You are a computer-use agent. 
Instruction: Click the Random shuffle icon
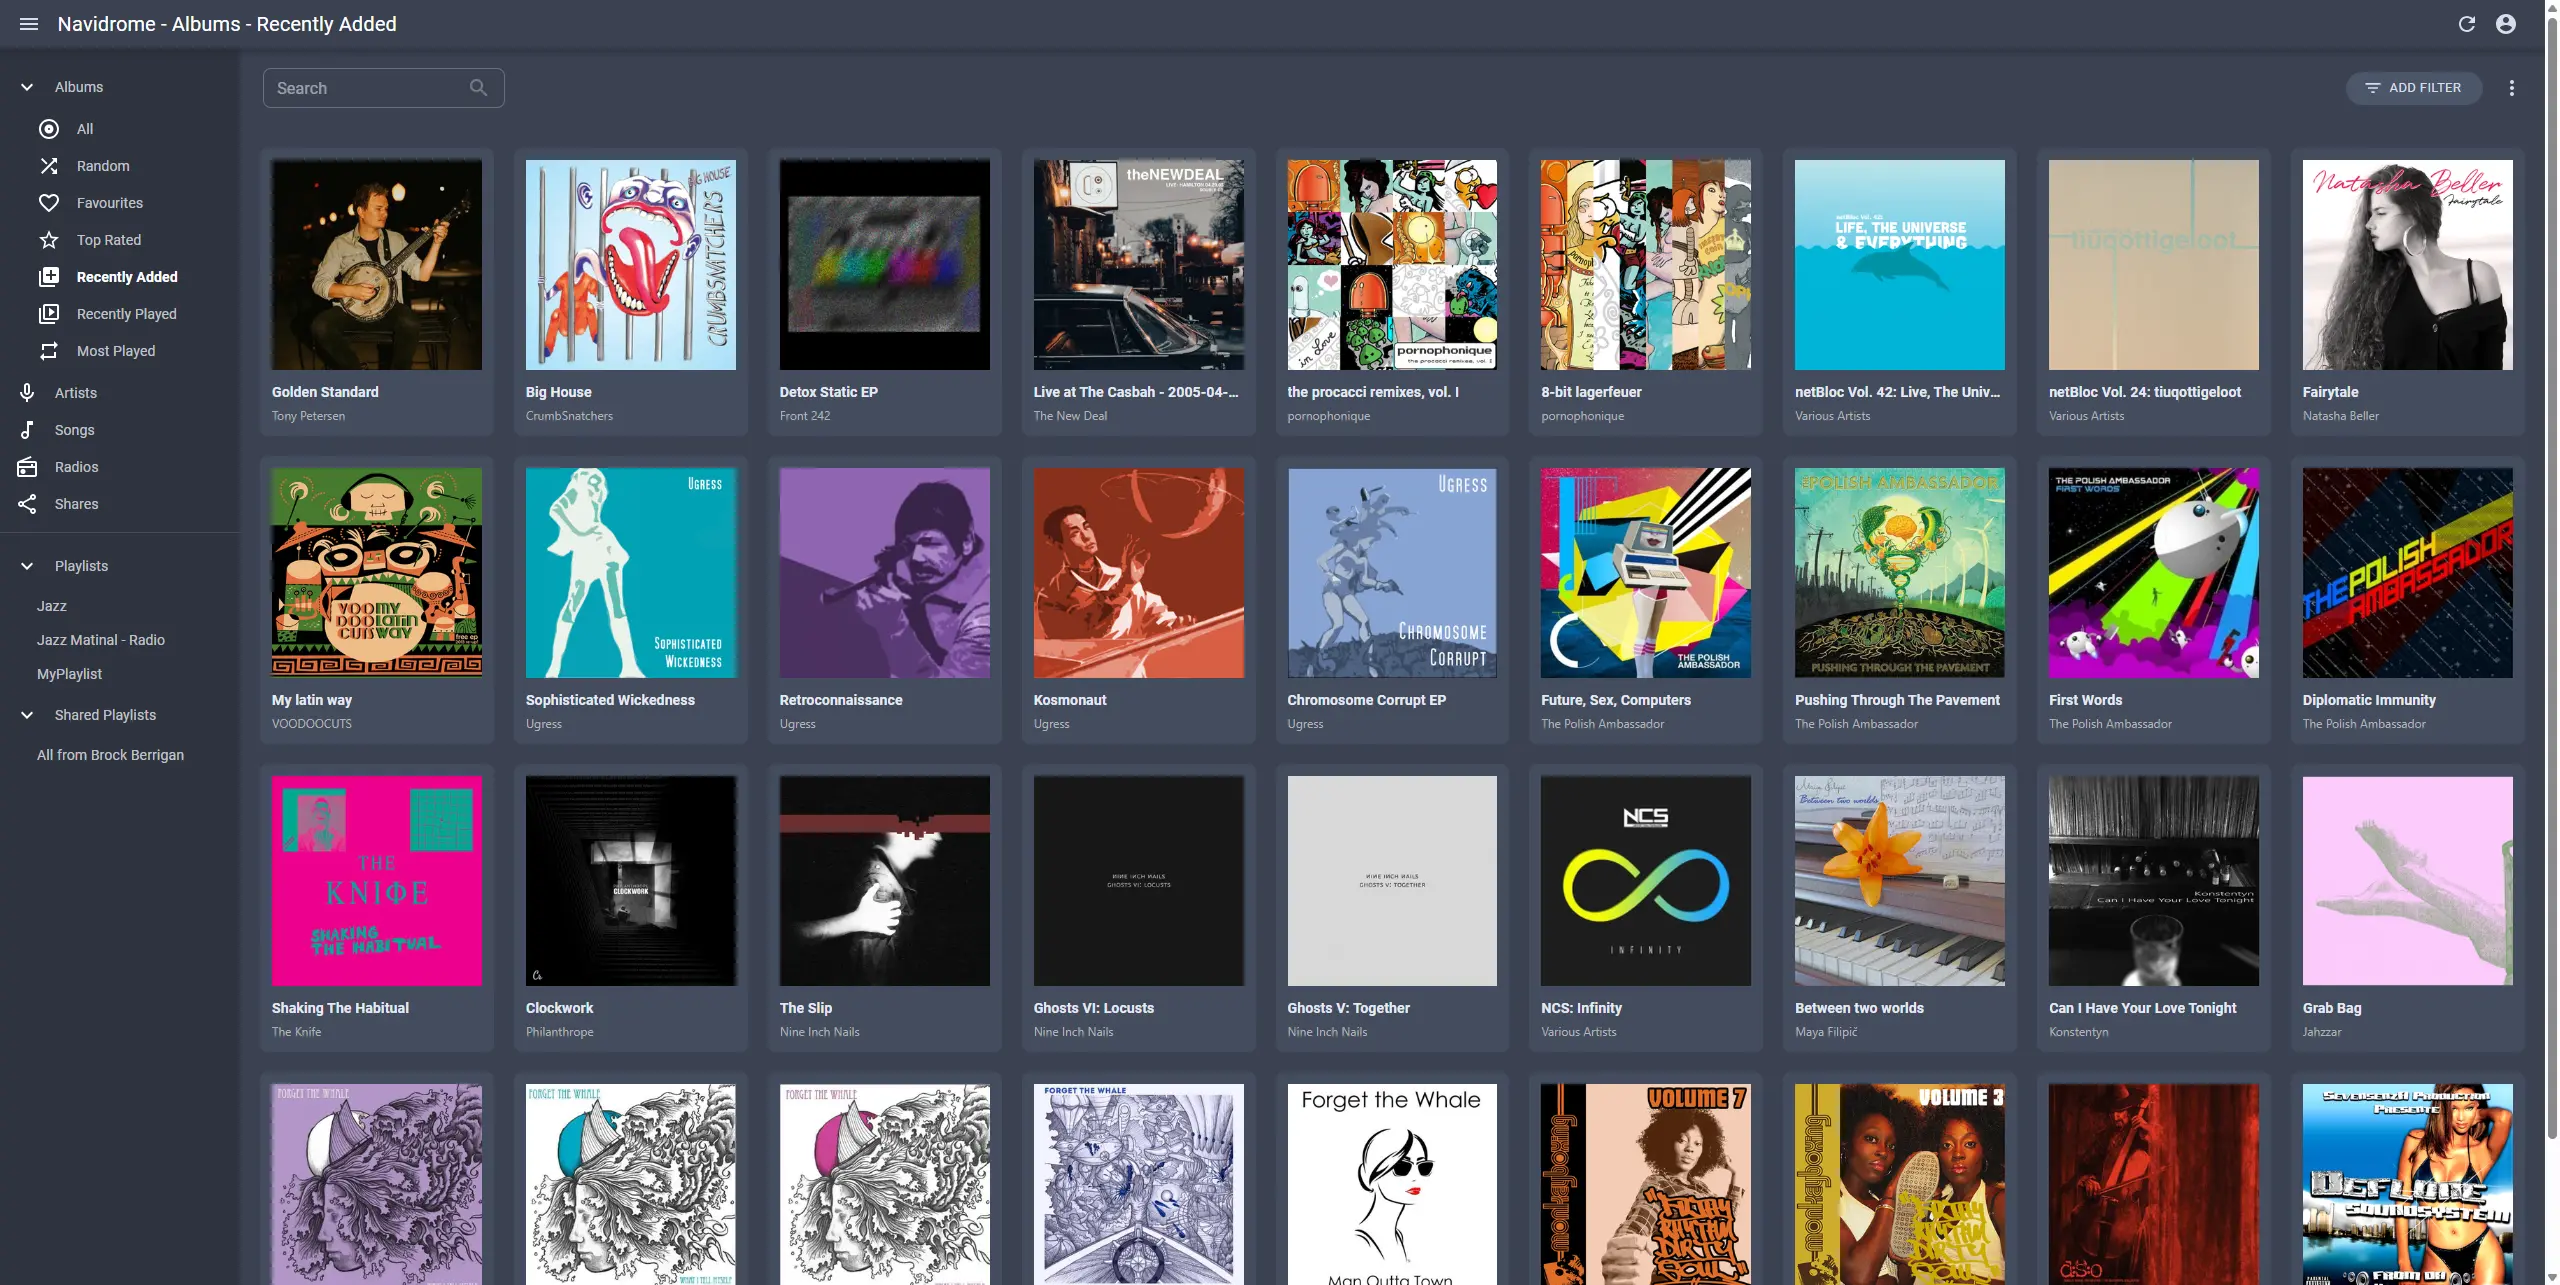49,166
